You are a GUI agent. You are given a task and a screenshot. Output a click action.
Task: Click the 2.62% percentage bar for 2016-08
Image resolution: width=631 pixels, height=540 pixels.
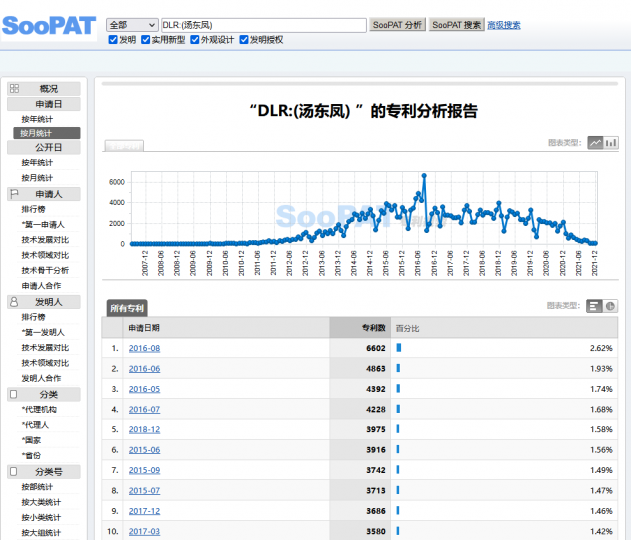(399, 348)
